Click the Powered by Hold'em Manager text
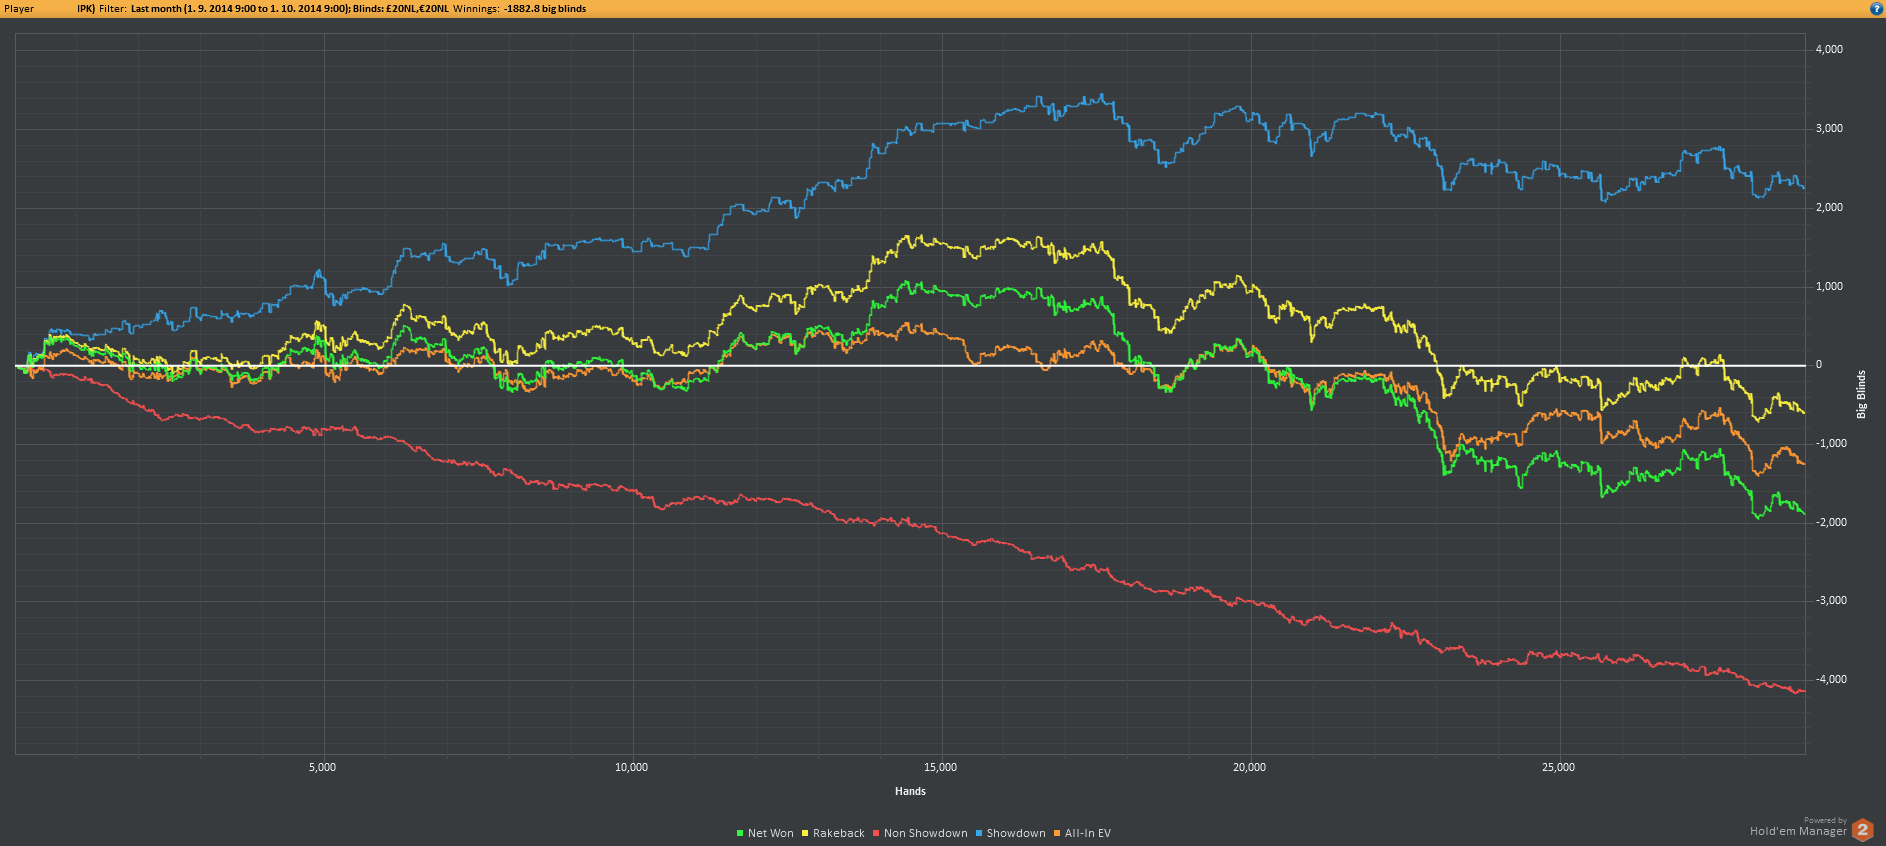Viewport: 1886px width, 846px height. point(1798,830)
